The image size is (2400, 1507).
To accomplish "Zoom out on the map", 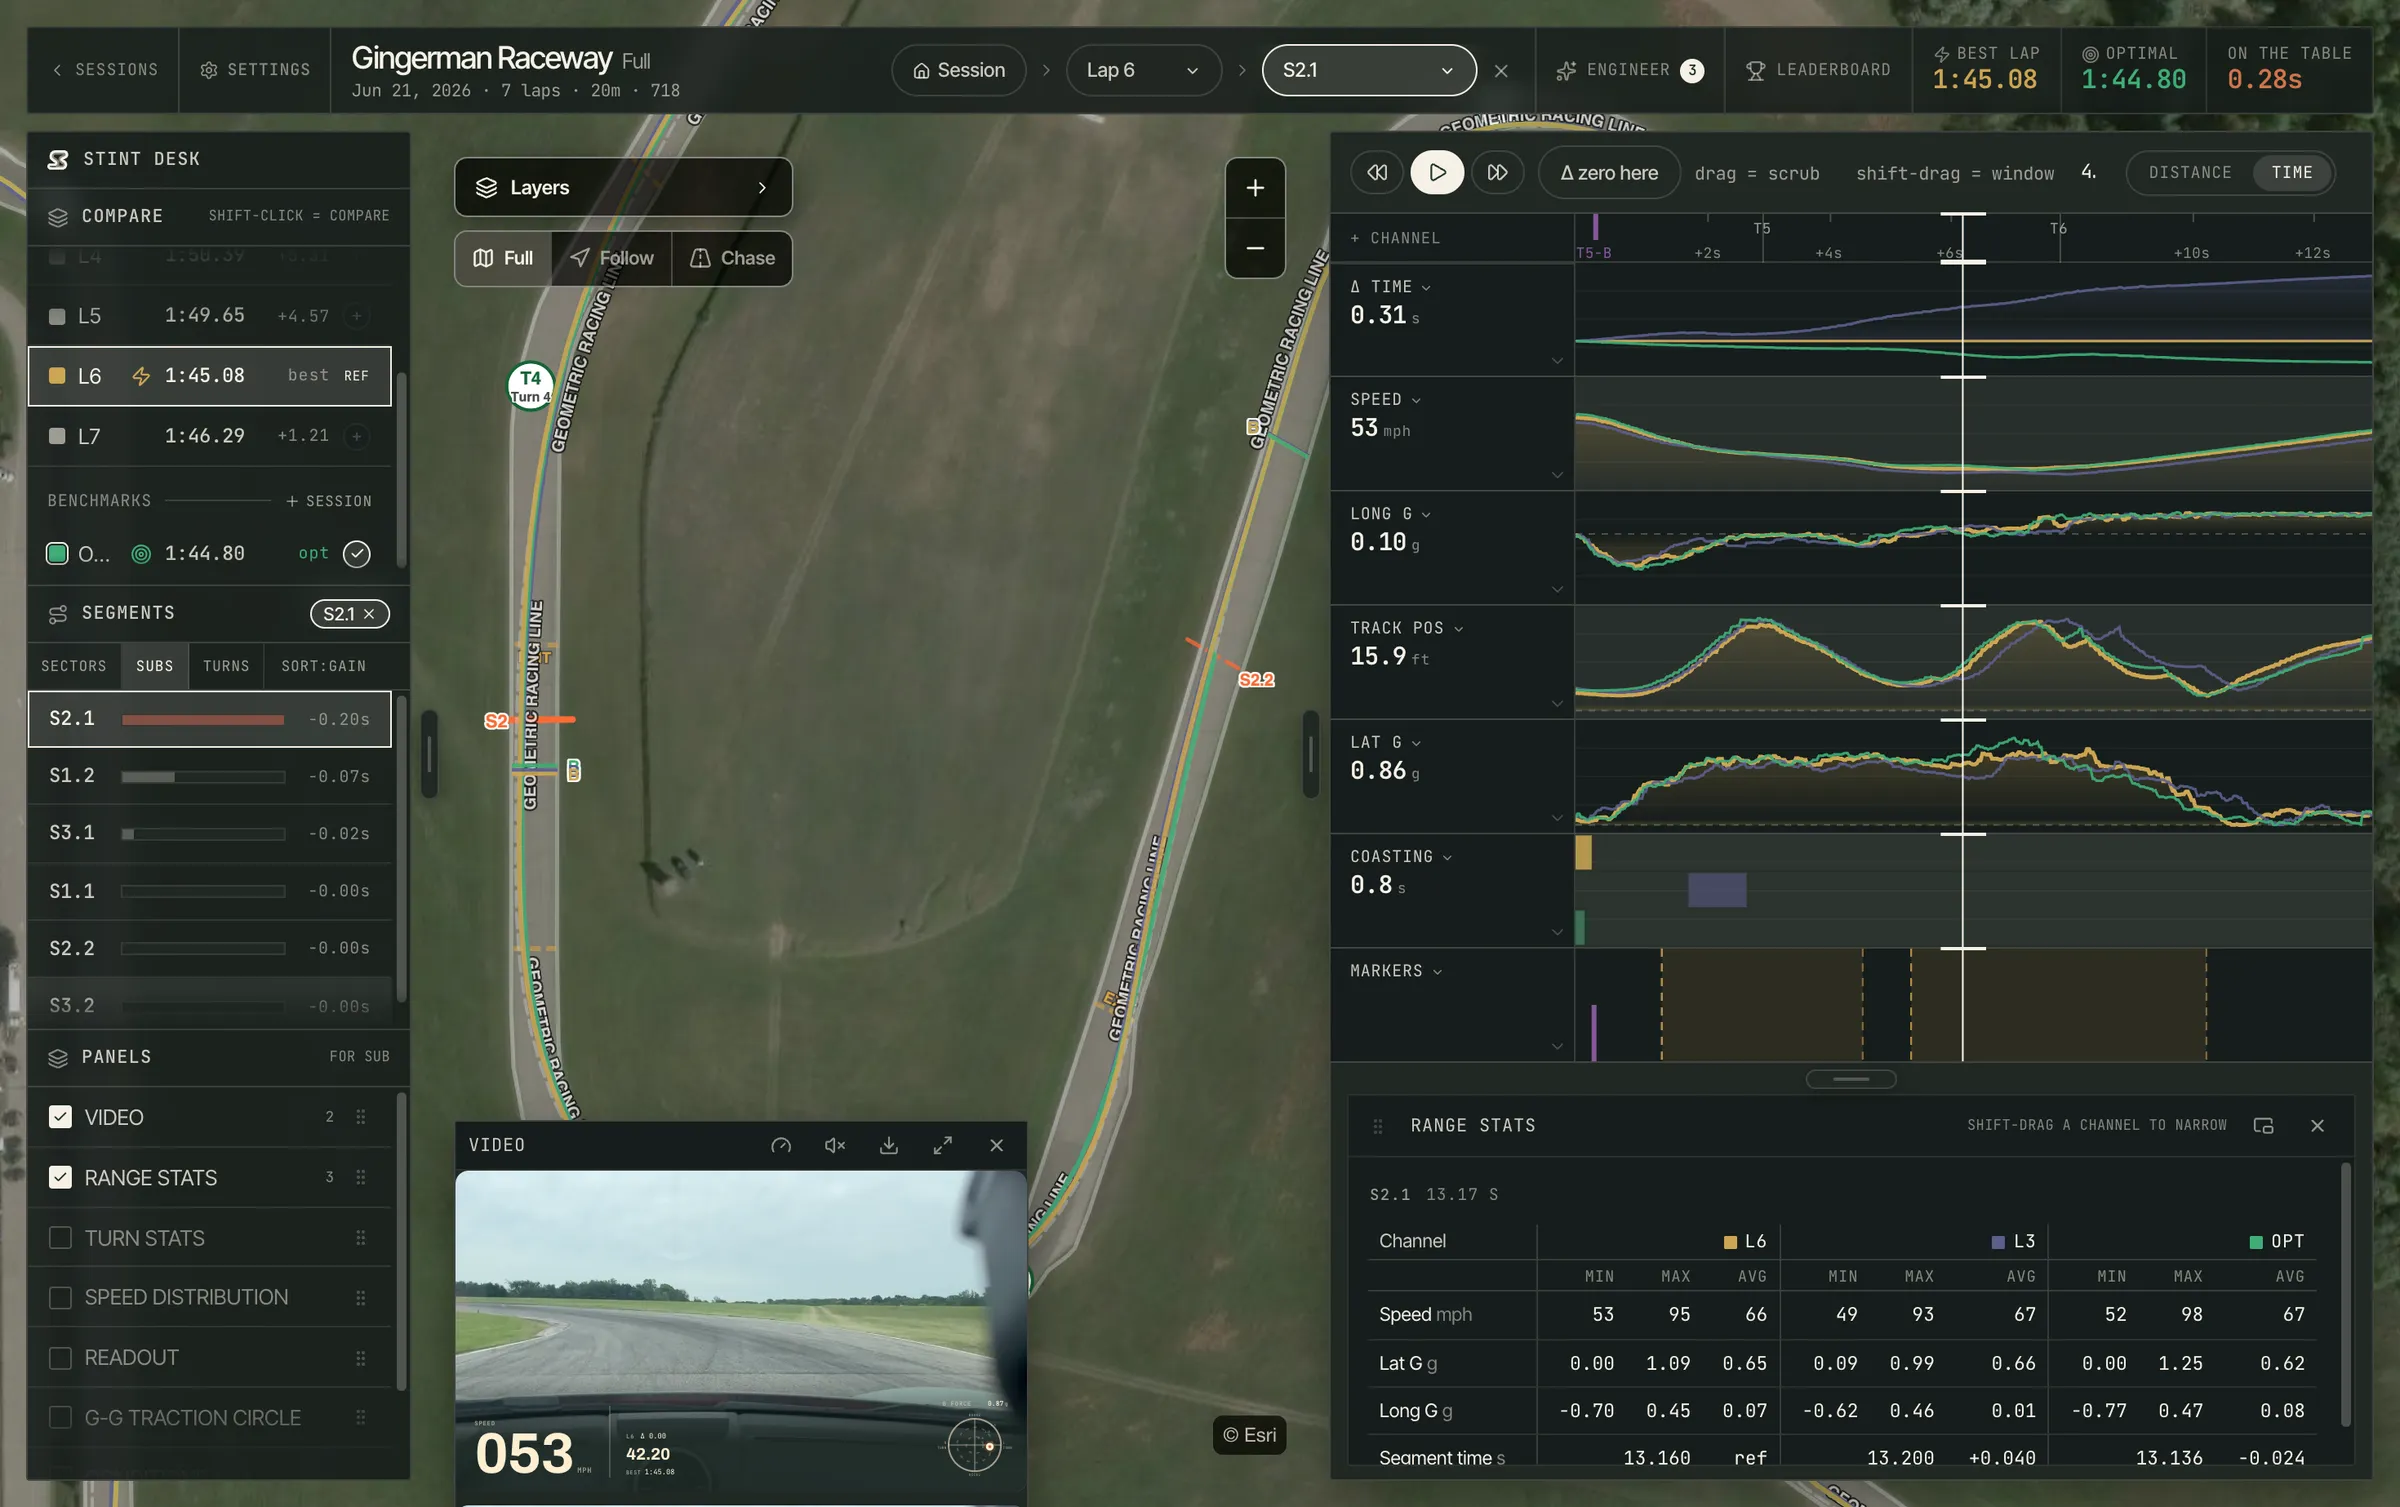I will click(1255, 248).
